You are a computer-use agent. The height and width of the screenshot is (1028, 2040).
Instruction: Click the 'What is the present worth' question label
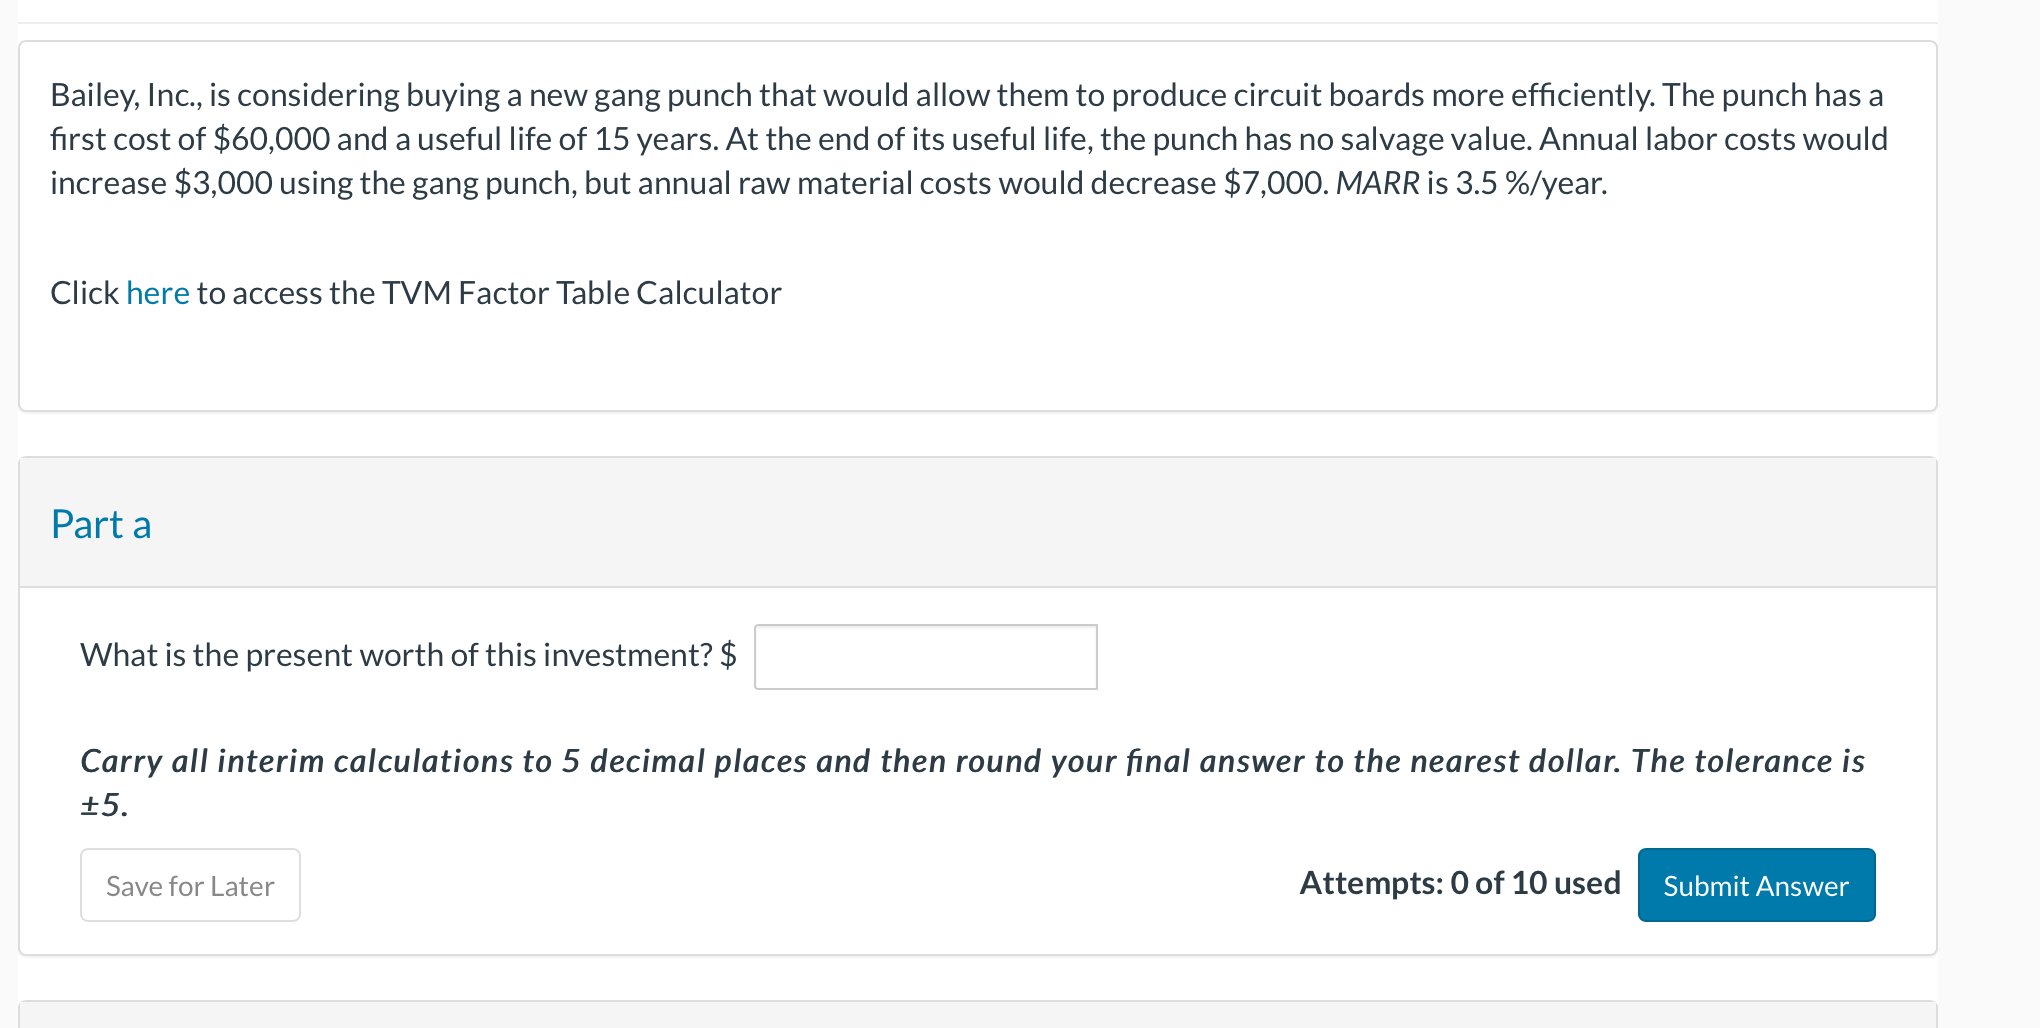pyautogui.click(x=396, y=655)
